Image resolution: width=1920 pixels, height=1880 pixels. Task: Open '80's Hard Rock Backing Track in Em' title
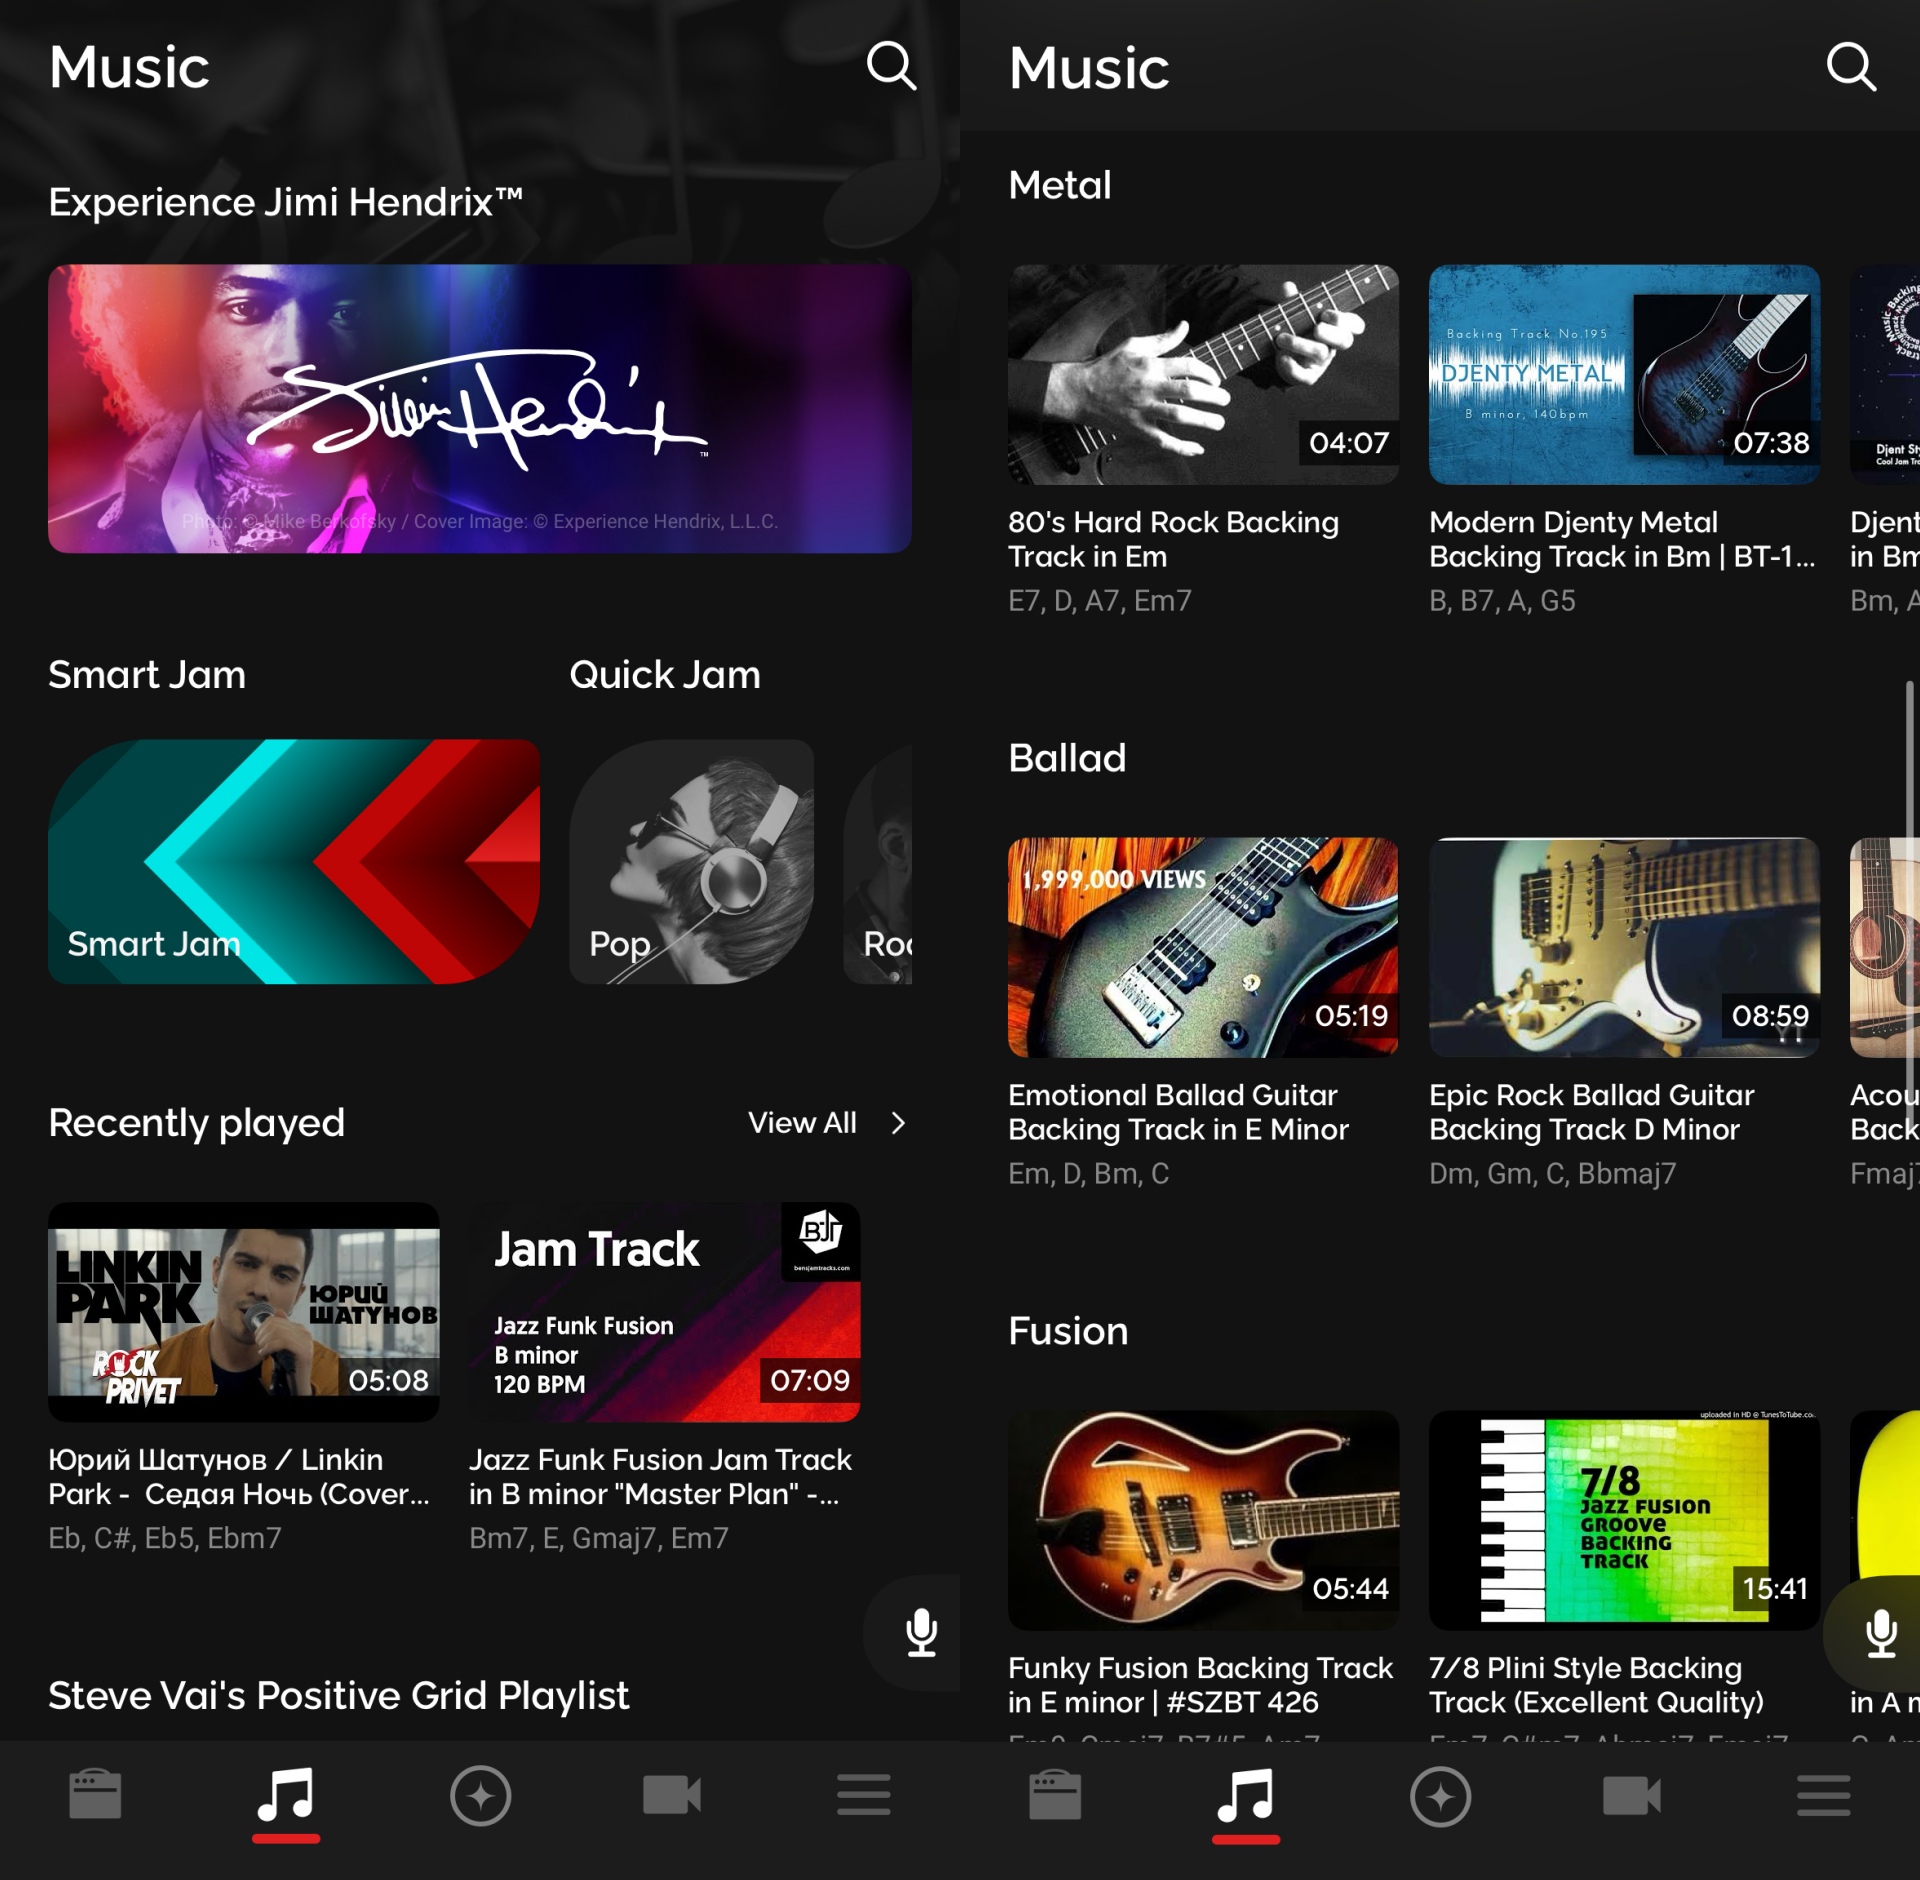(x=1173, y=539)
